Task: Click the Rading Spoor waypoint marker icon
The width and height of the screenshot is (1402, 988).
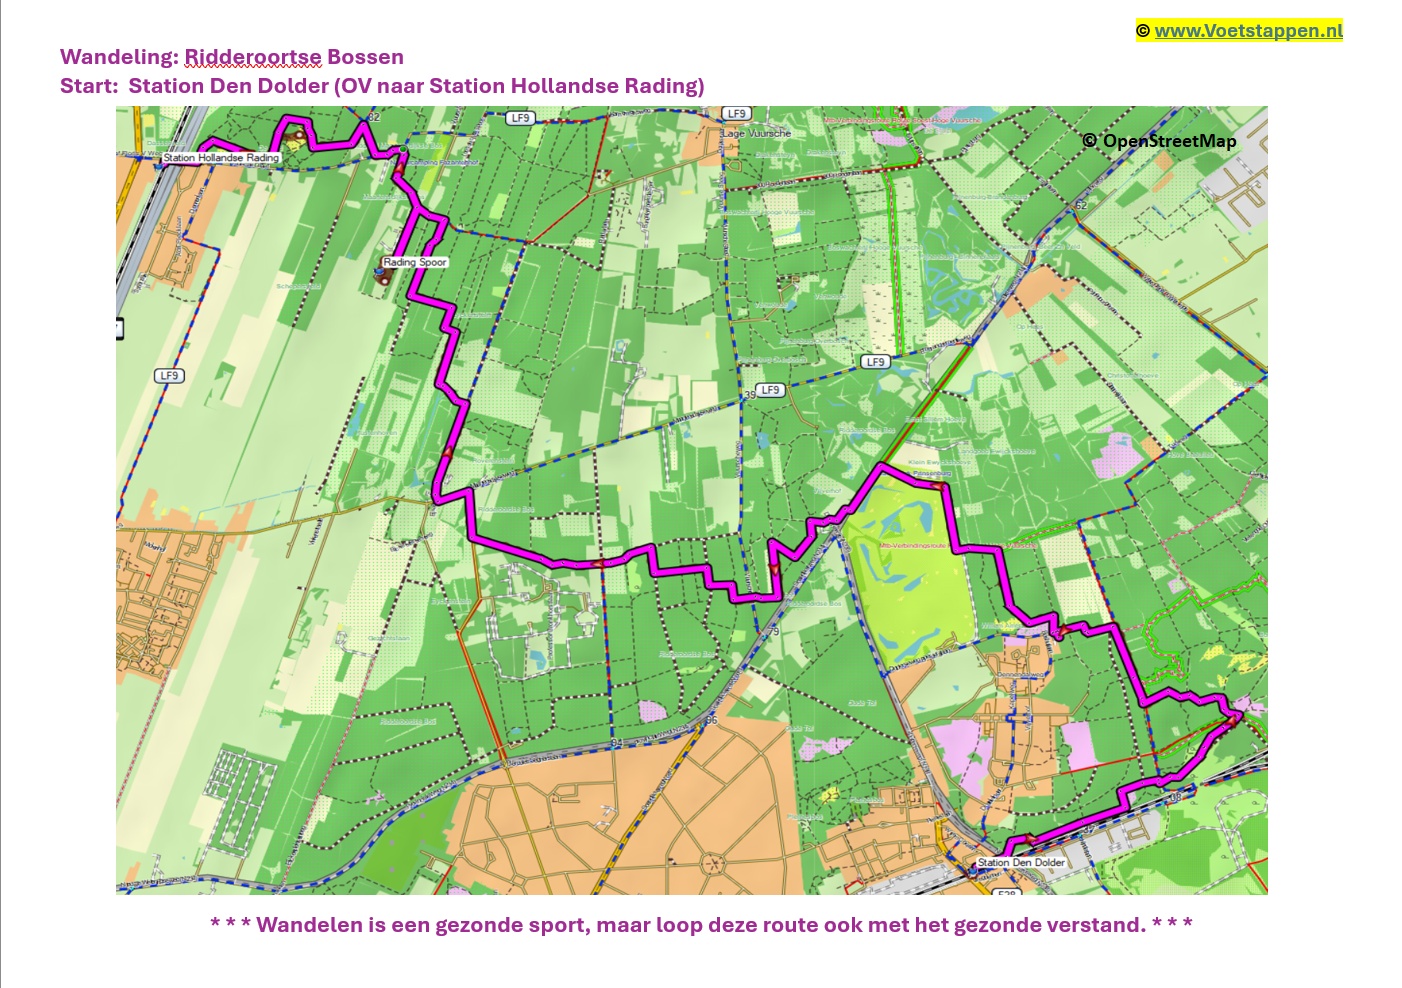Action: pyautogui.click(x=380, y=272)
